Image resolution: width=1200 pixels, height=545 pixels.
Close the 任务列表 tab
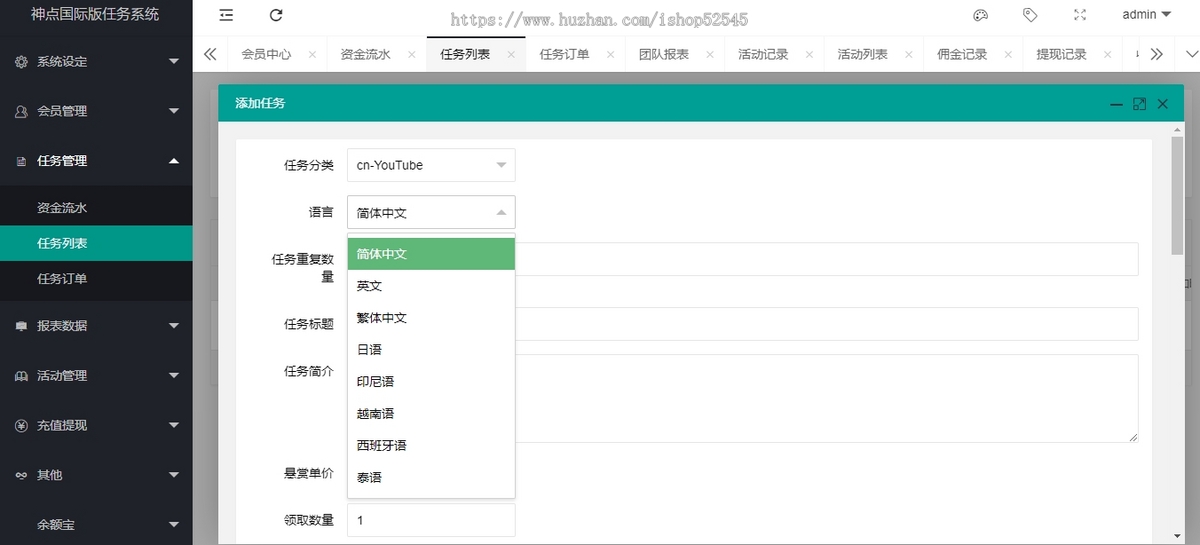click(511, 55)
